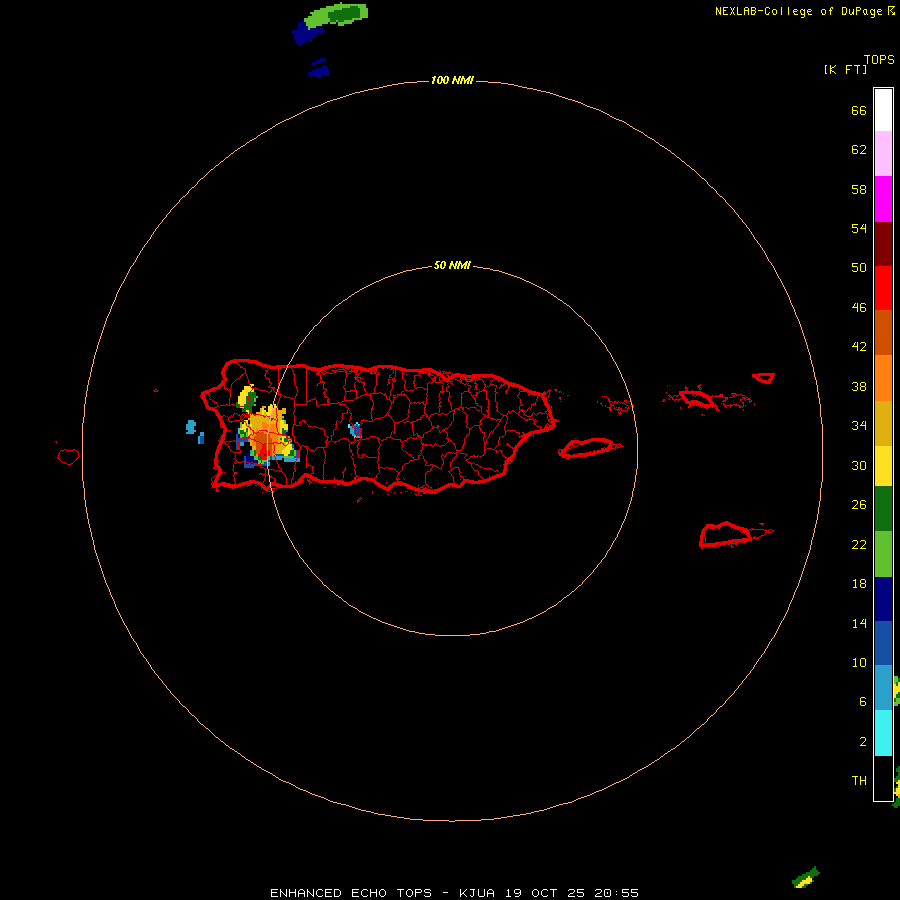This screenshot has width=900, height=900.
Task: Pick the cyan 10 kft legend swatch
Action: click(883, 733)
